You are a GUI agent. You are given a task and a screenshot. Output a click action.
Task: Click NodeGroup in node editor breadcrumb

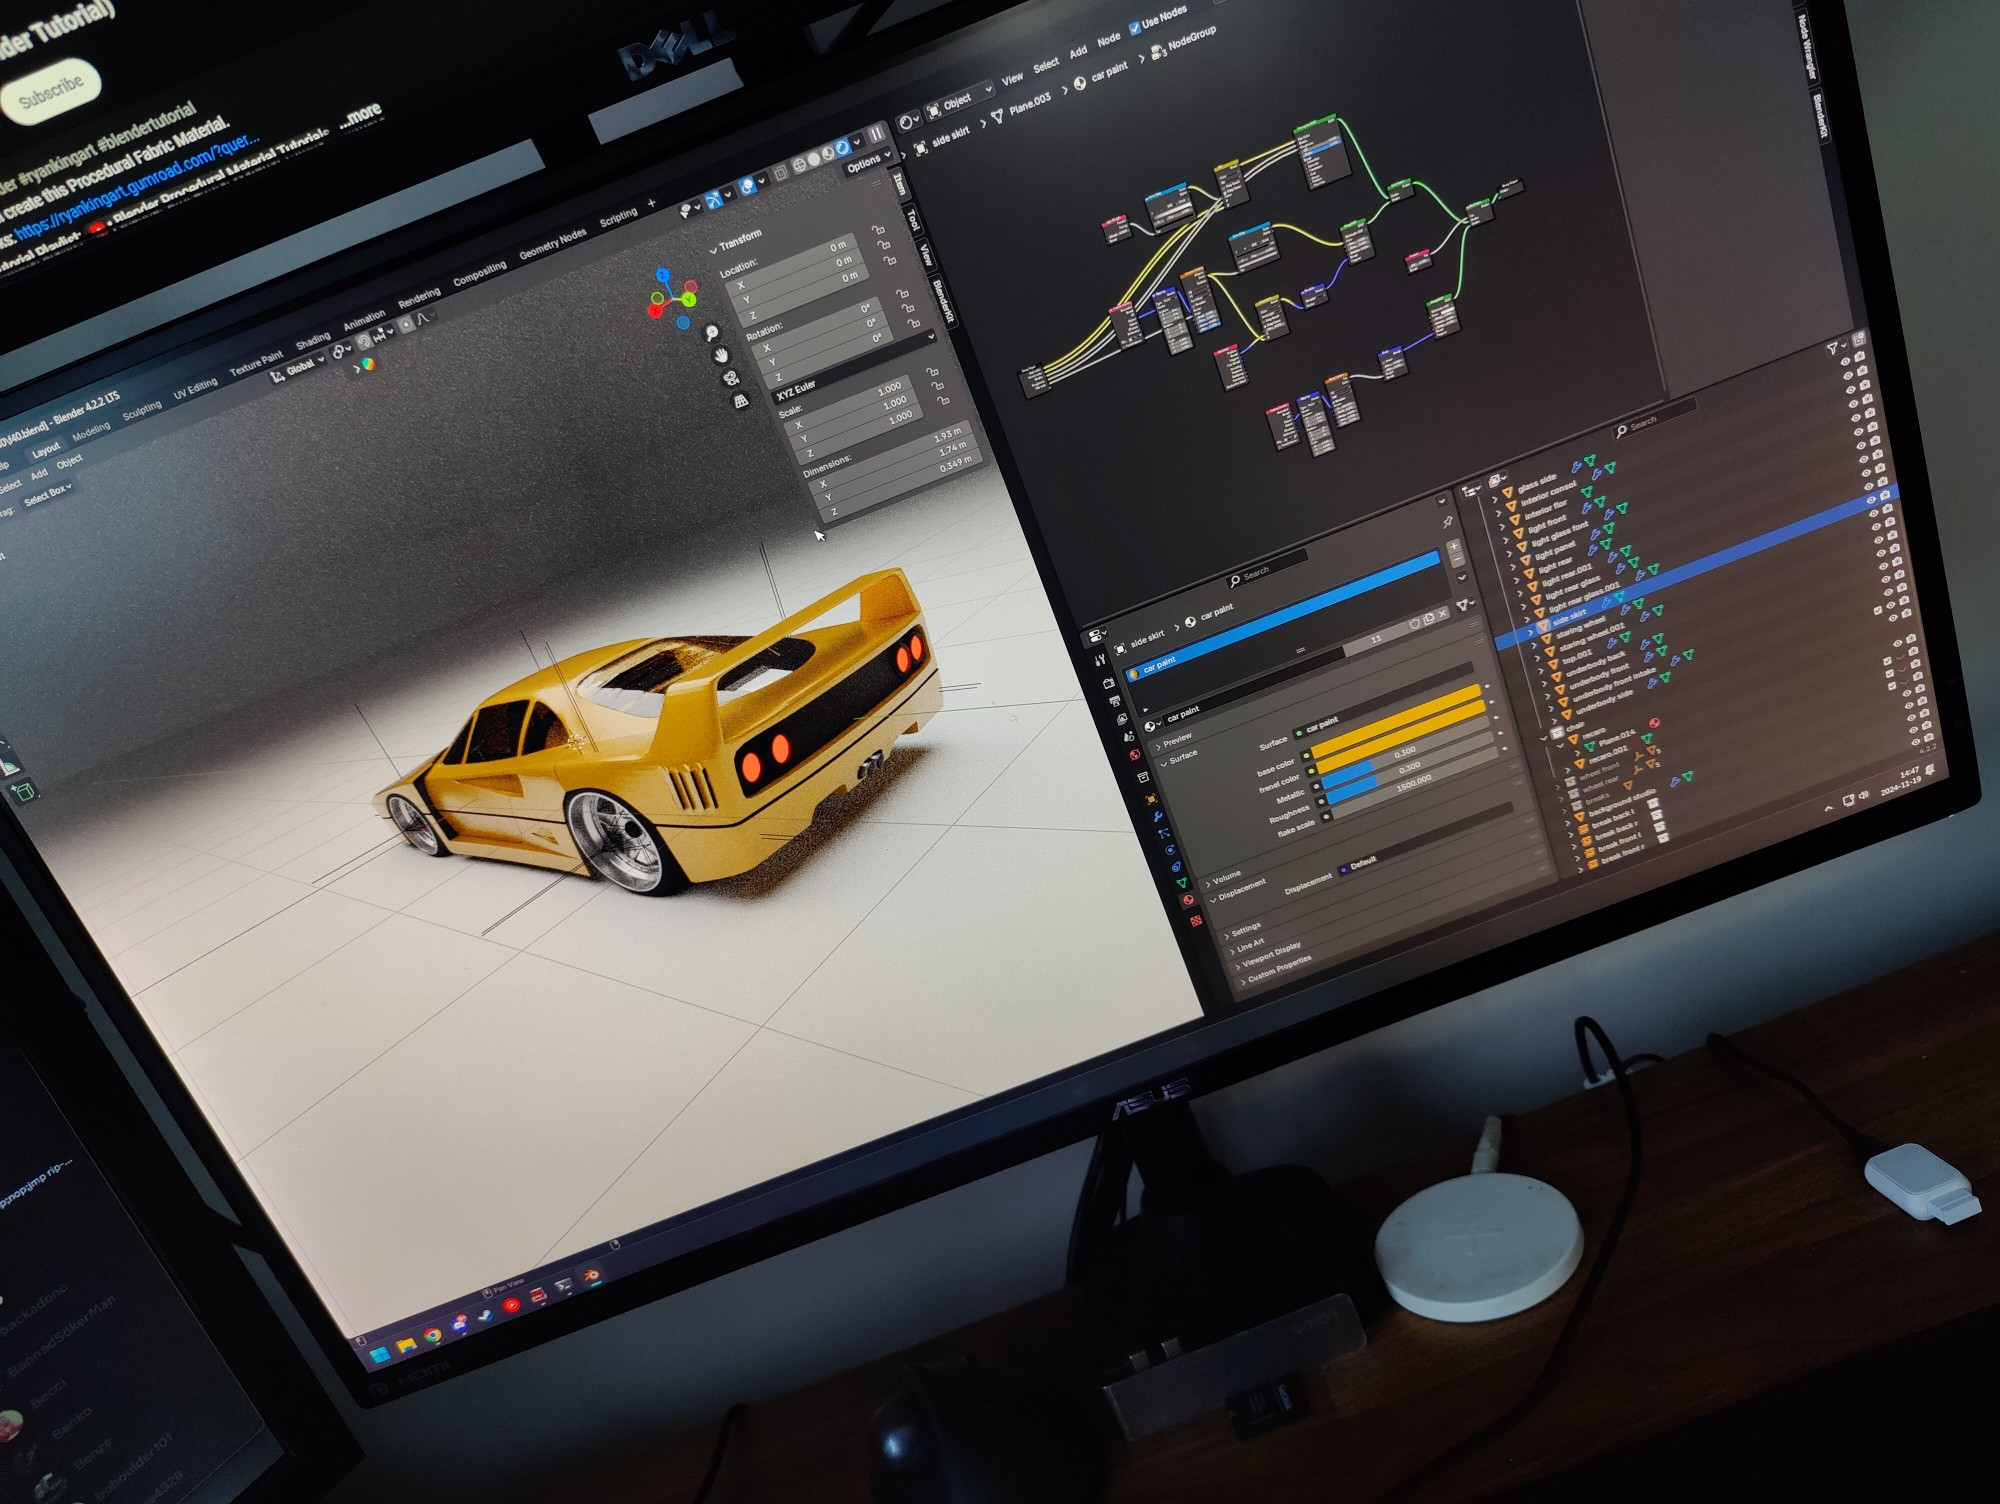[x=1192, y=39]
